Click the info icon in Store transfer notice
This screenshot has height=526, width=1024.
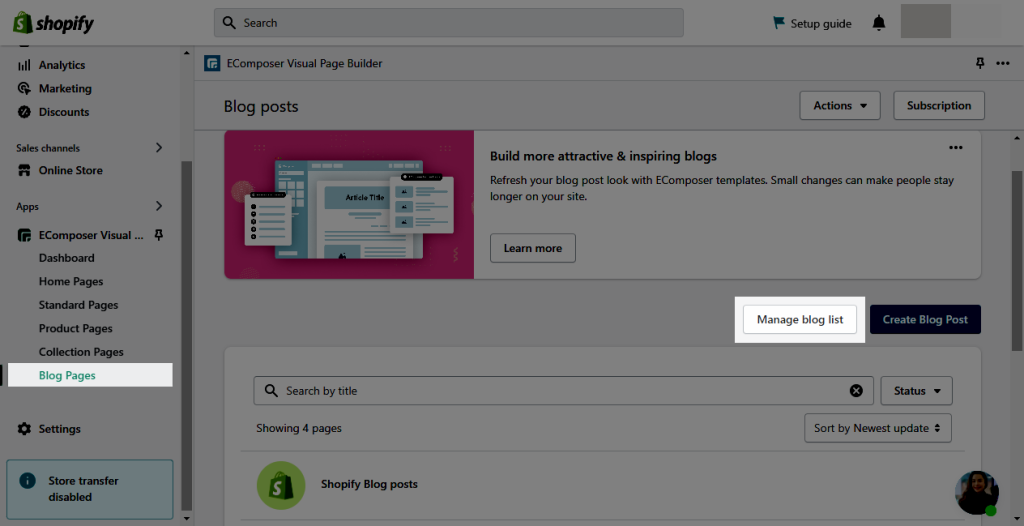(x=27, y=481)
